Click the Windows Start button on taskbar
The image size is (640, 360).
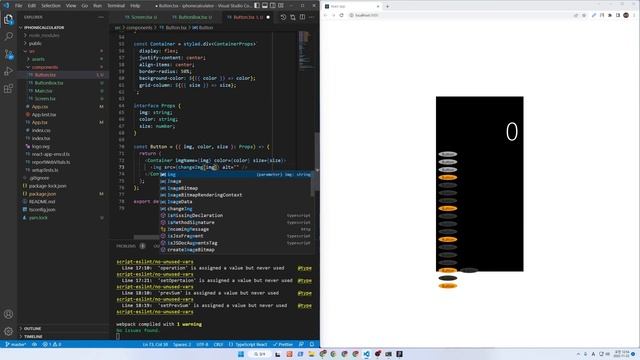point(241,354)
